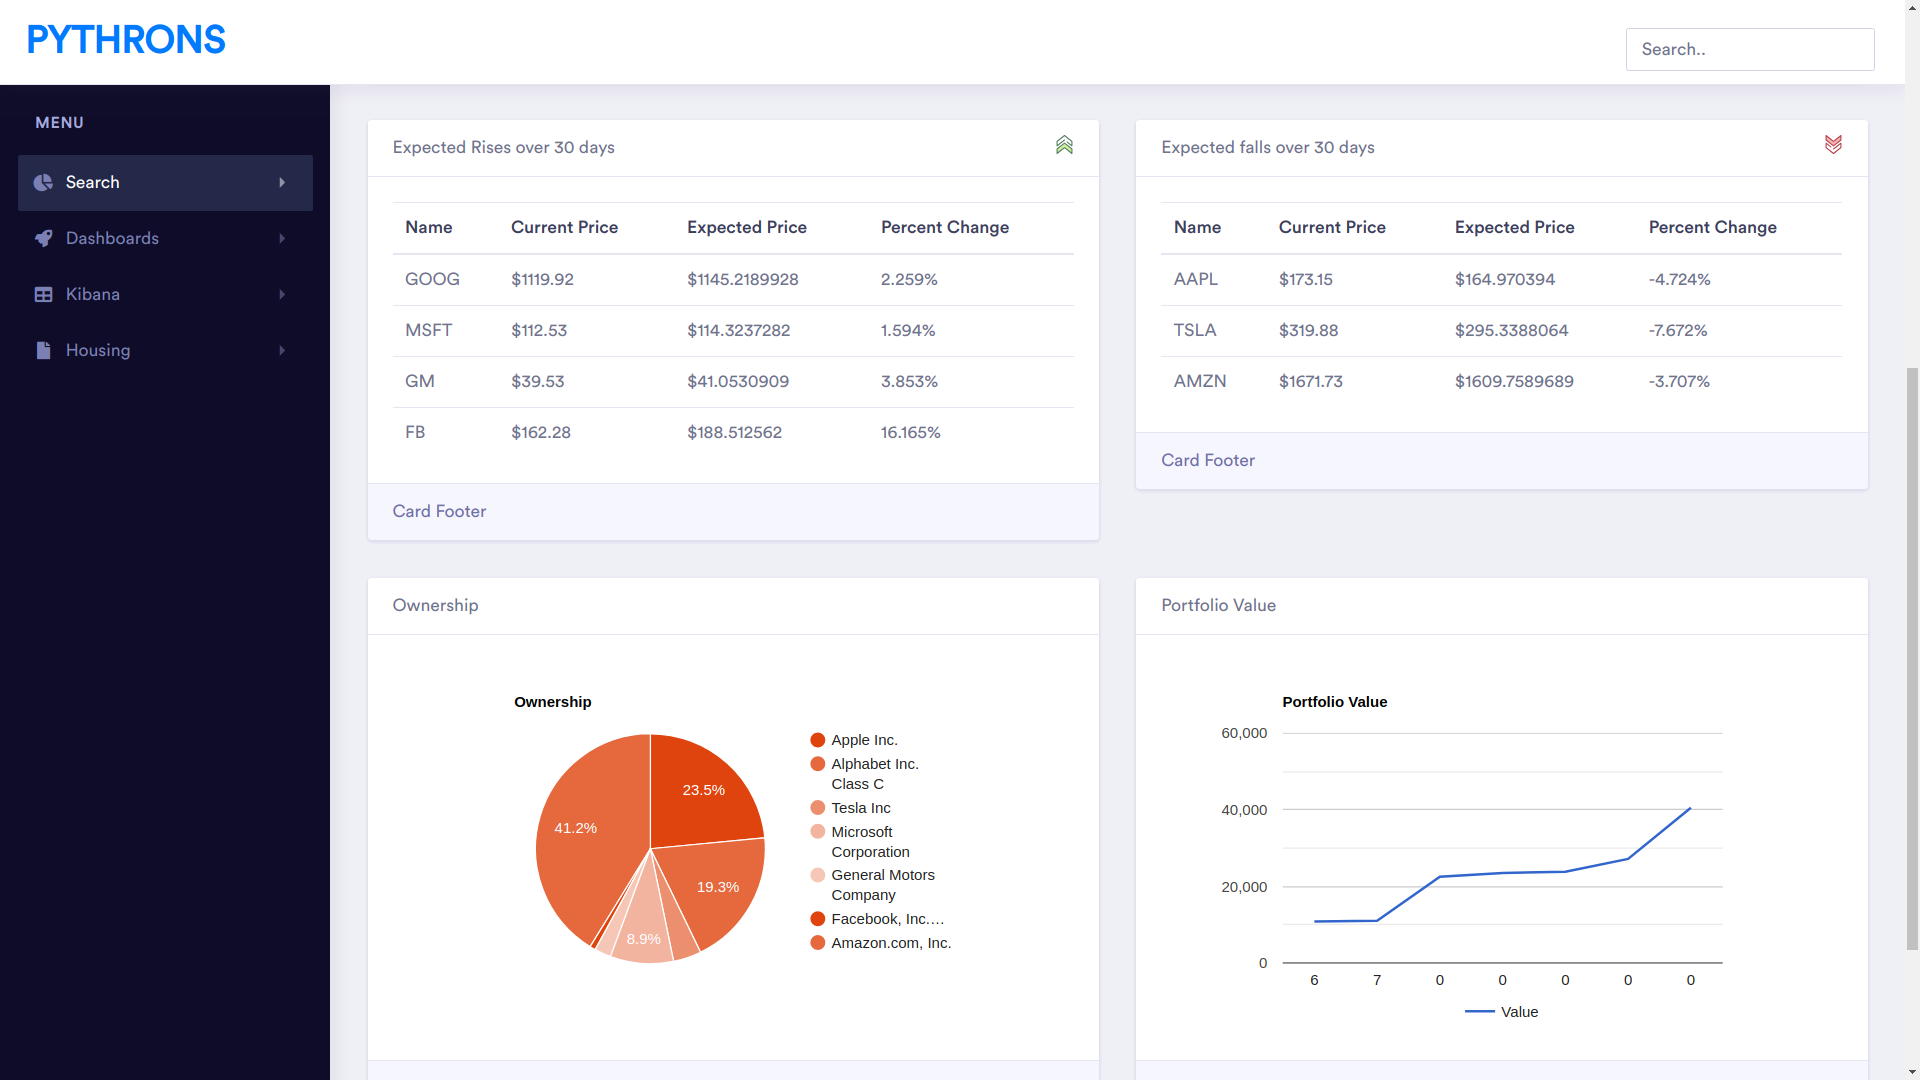Expand the Search menu arrow
The height and width of the screenshot is (1080, 1920).
coord(282,182)
